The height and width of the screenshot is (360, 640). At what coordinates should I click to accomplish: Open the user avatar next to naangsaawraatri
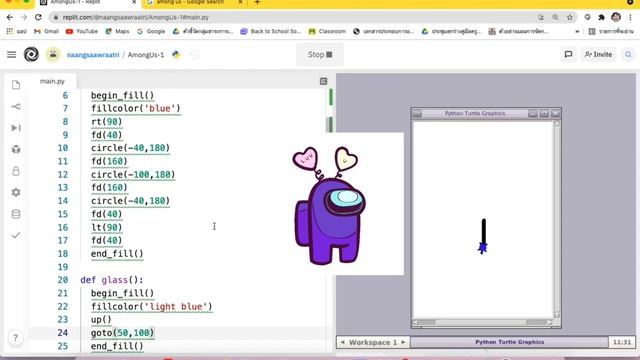[53, 54]
